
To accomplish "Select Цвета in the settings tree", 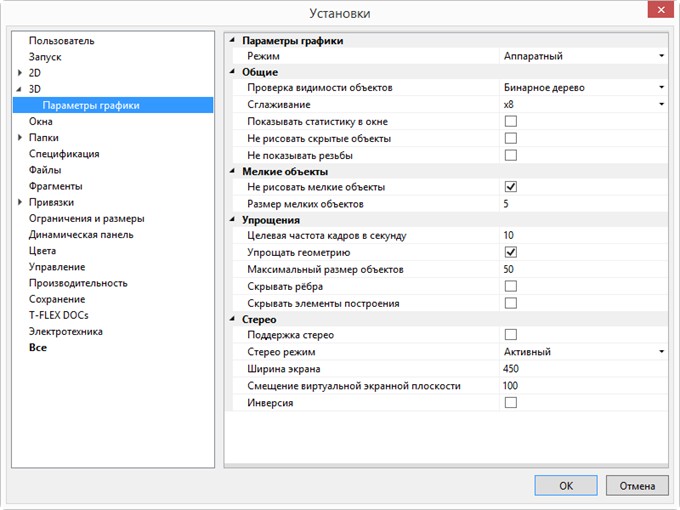I will [x=43, y=251].
